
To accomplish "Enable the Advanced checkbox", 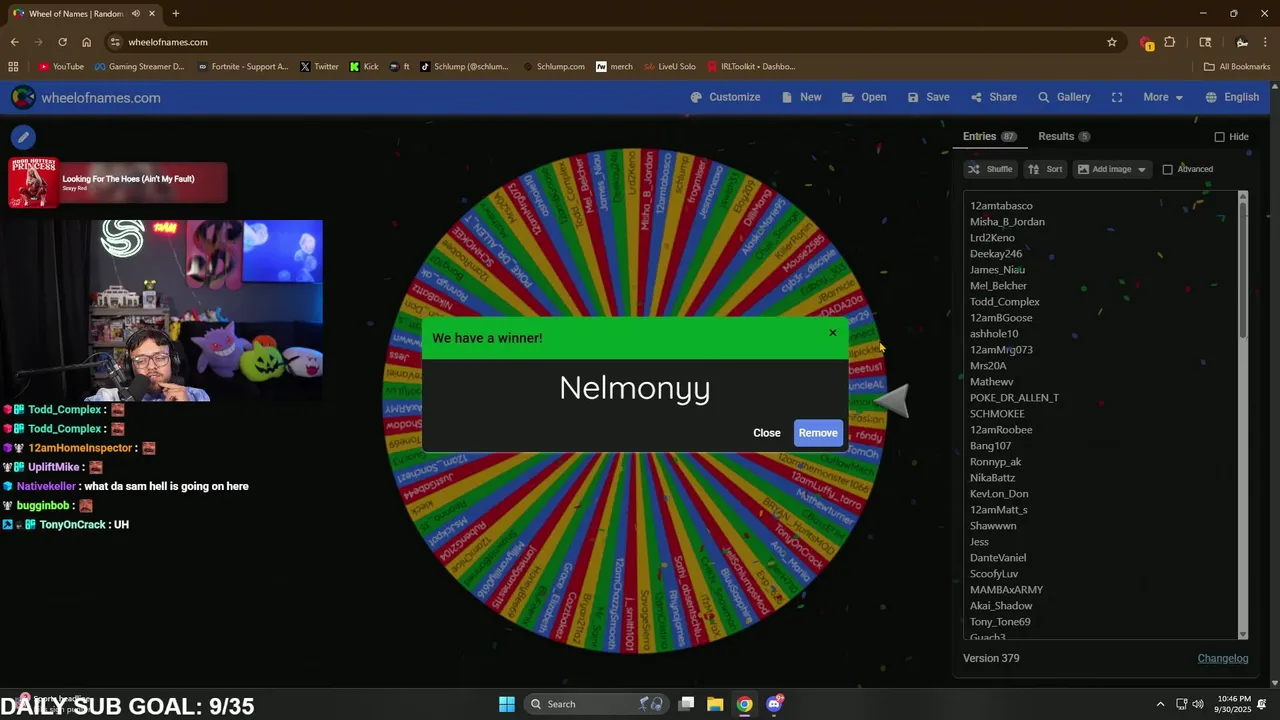I will pyautogui.click(x=1167, y=169).
